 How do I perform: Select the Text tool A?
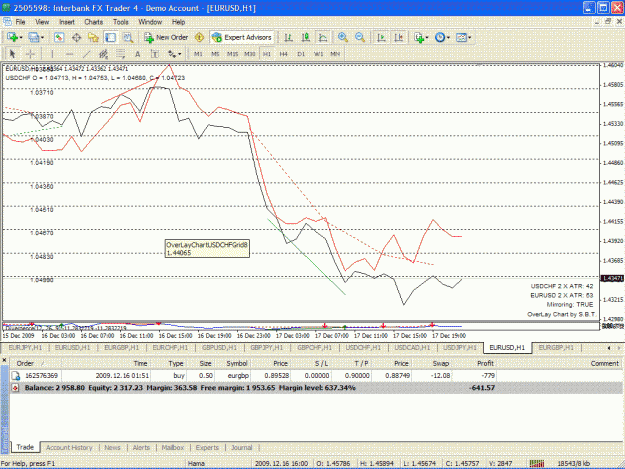(138, 54)
